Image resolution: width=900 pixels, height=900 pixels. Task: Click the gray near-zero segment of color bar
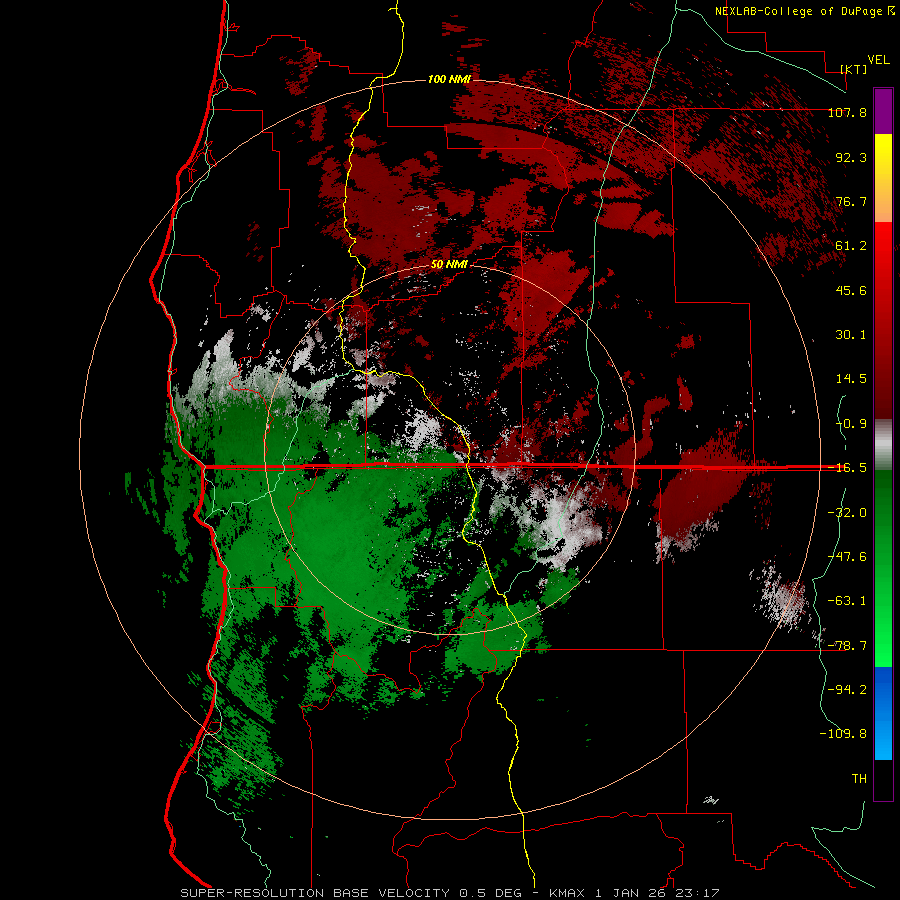883,444
